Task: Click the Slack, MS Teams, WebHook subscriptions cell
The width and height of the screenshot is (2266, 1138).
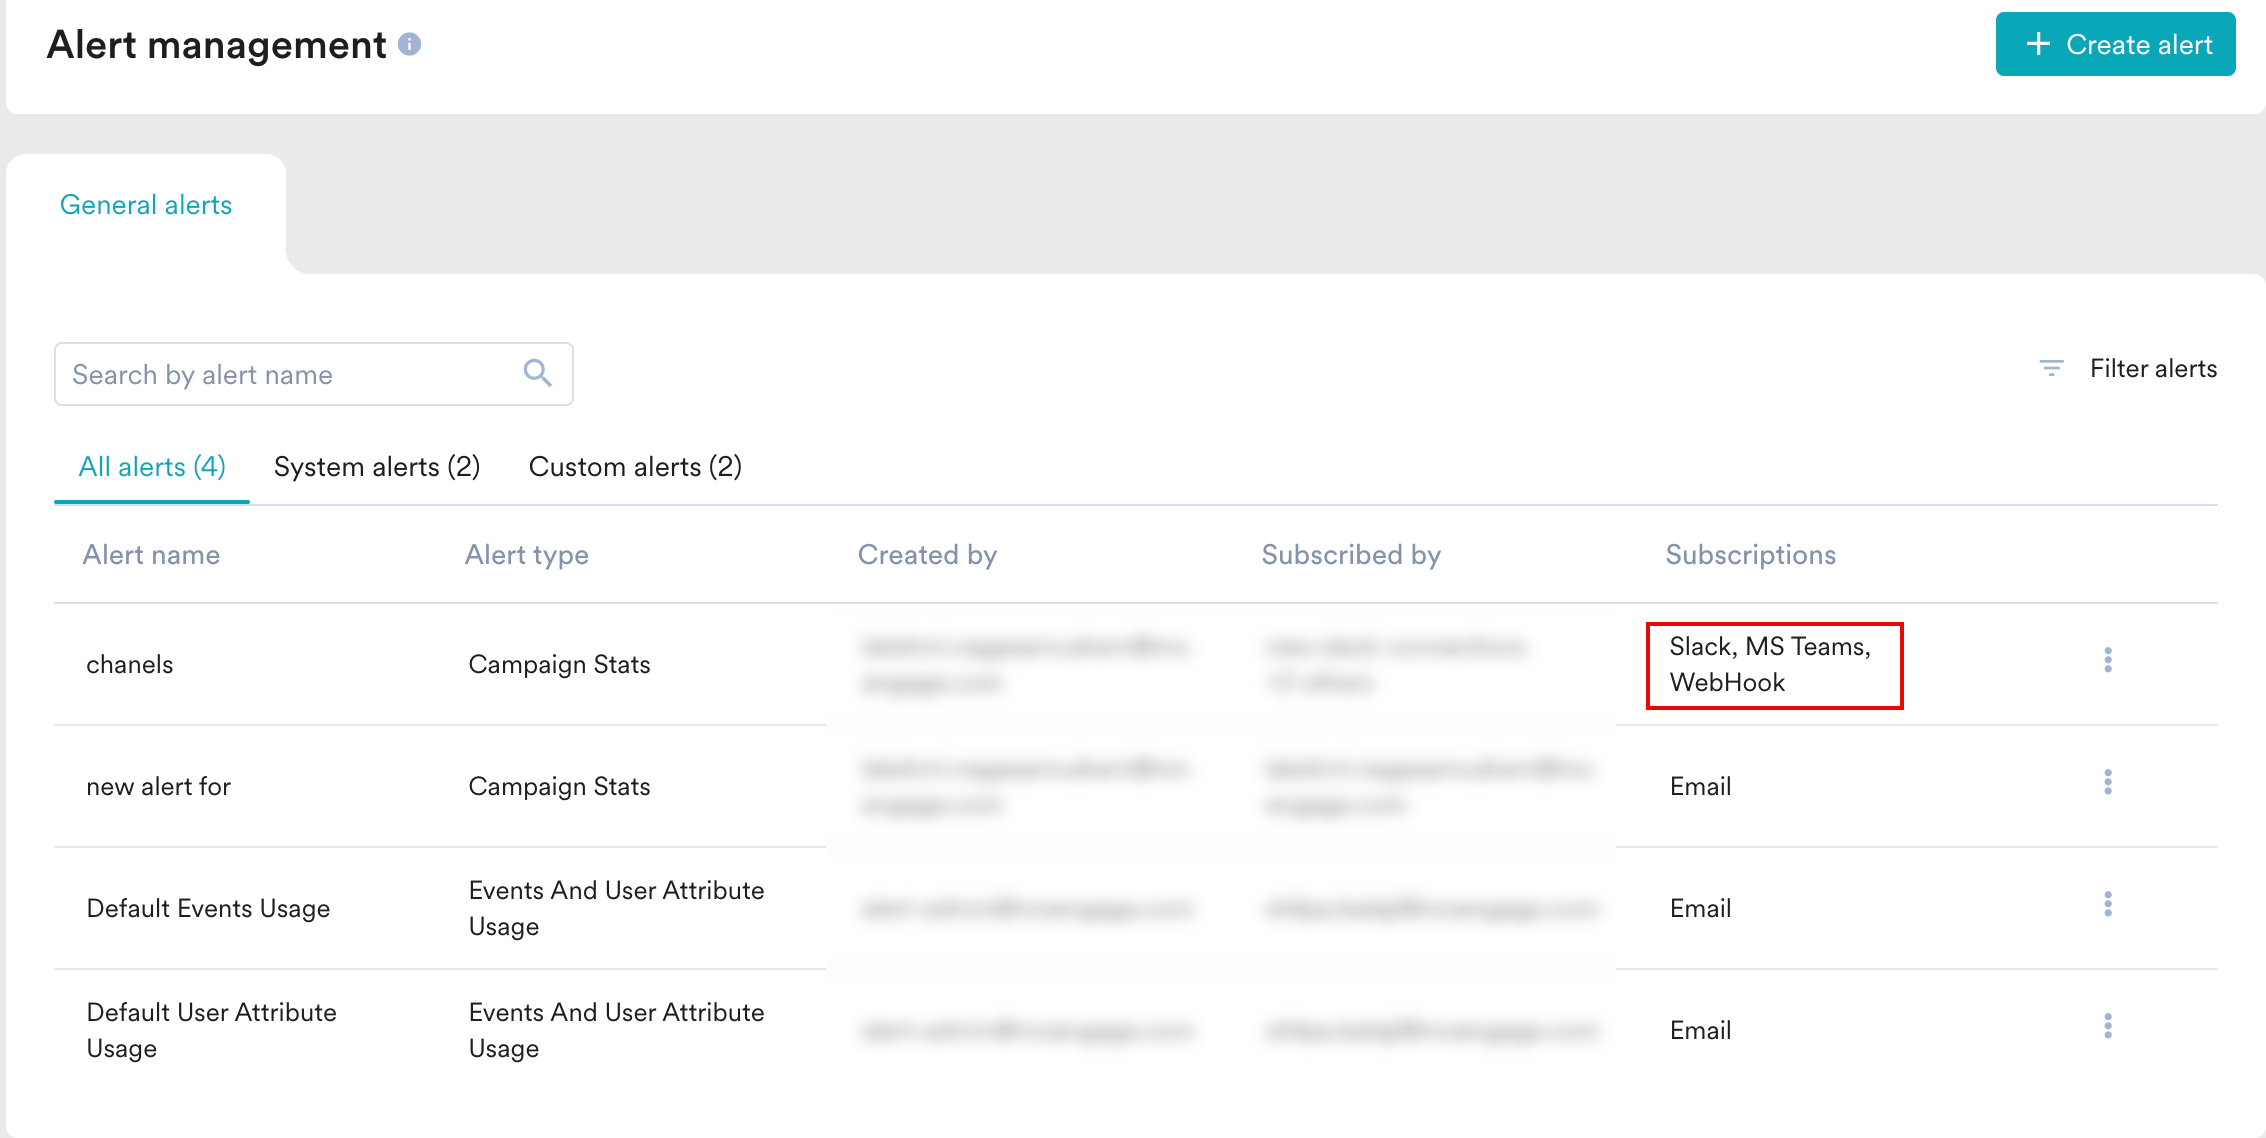Action: point(1774,665)
